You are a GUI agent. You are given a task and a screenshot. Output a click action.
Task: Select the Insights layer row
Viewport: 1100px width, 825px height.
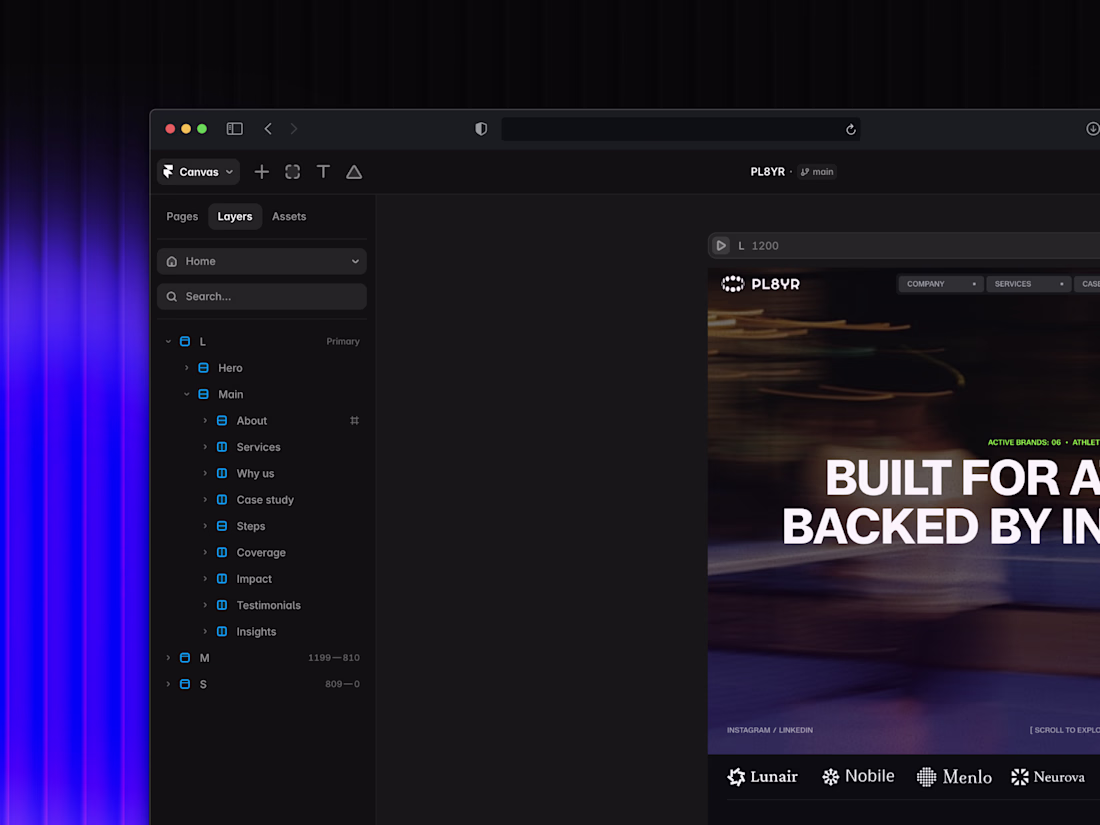click(x=262, y=631)
